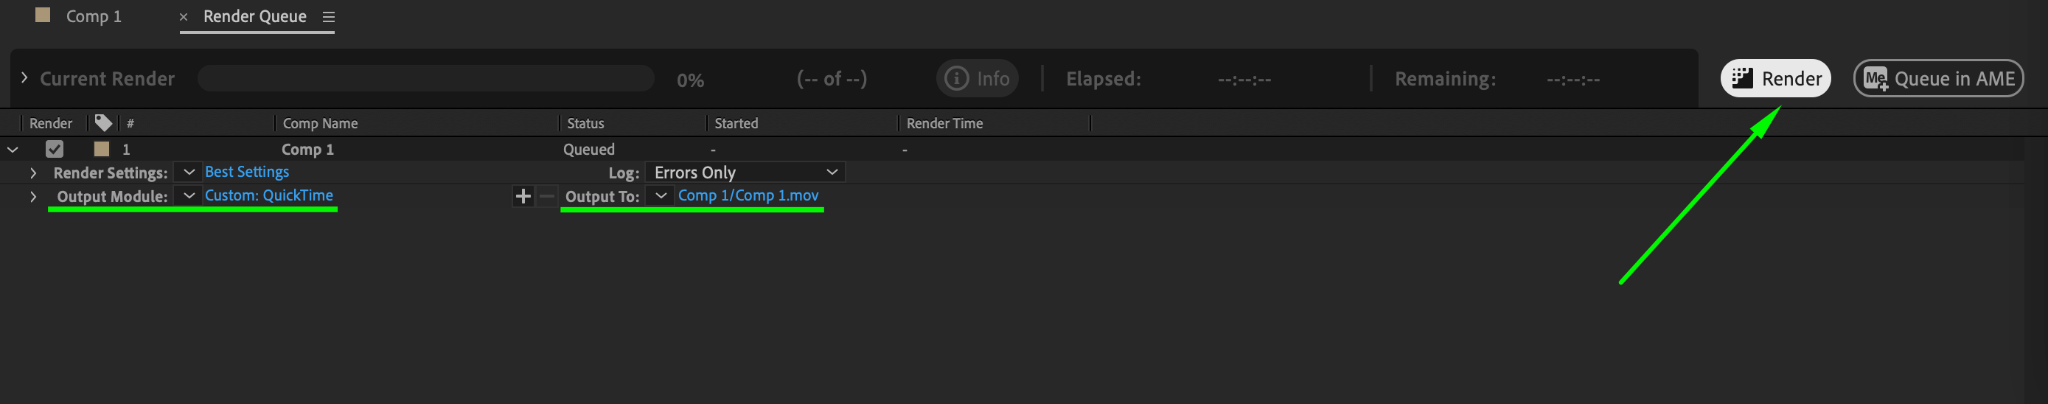Expand the Output Module details

[33, 196]
